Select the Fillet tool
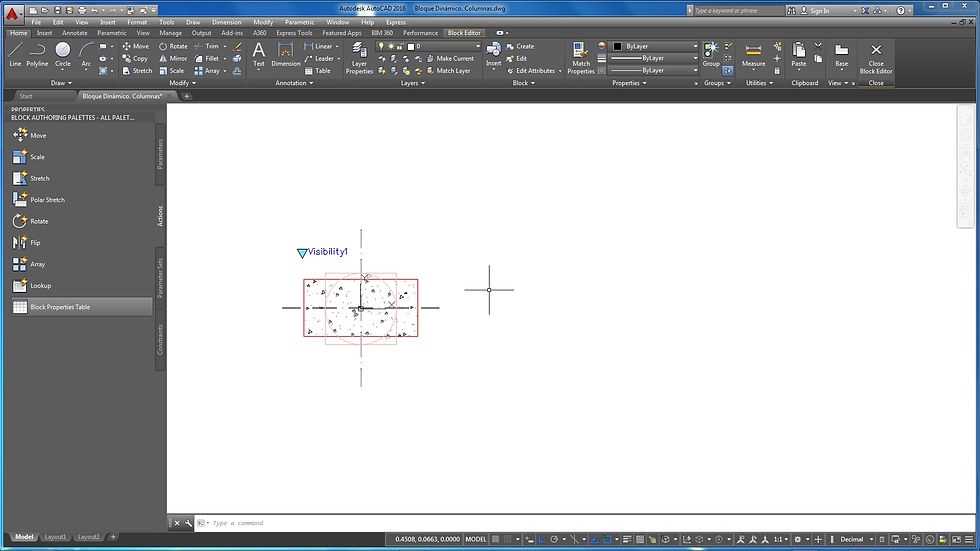 point(207,59)
